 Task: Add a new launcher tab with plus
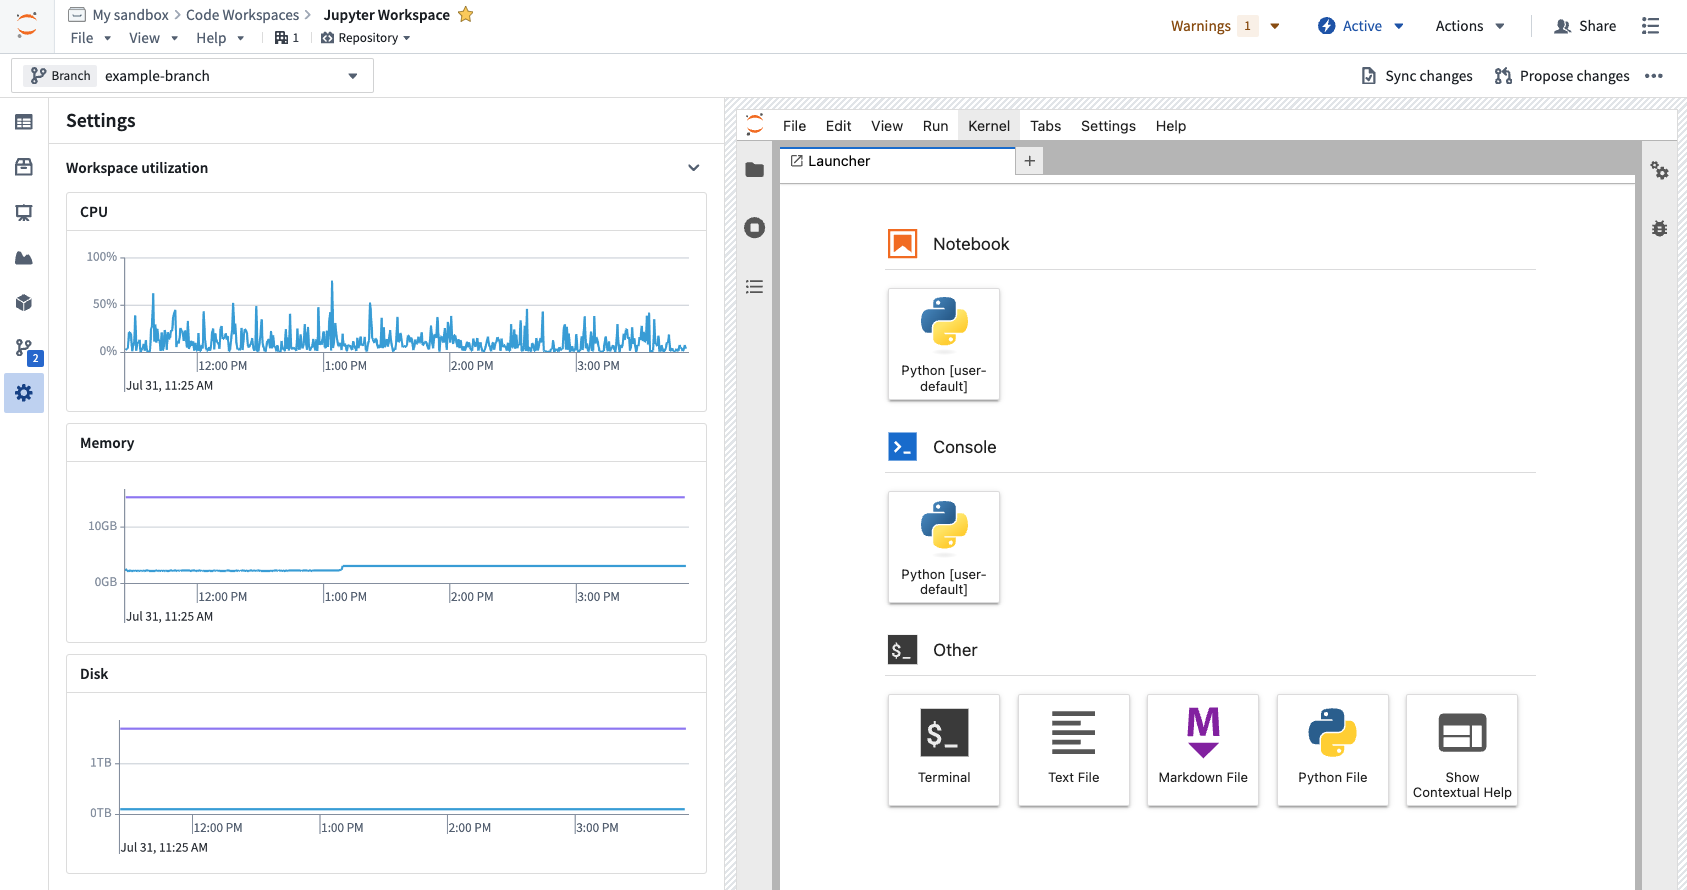pos(1030,161)
